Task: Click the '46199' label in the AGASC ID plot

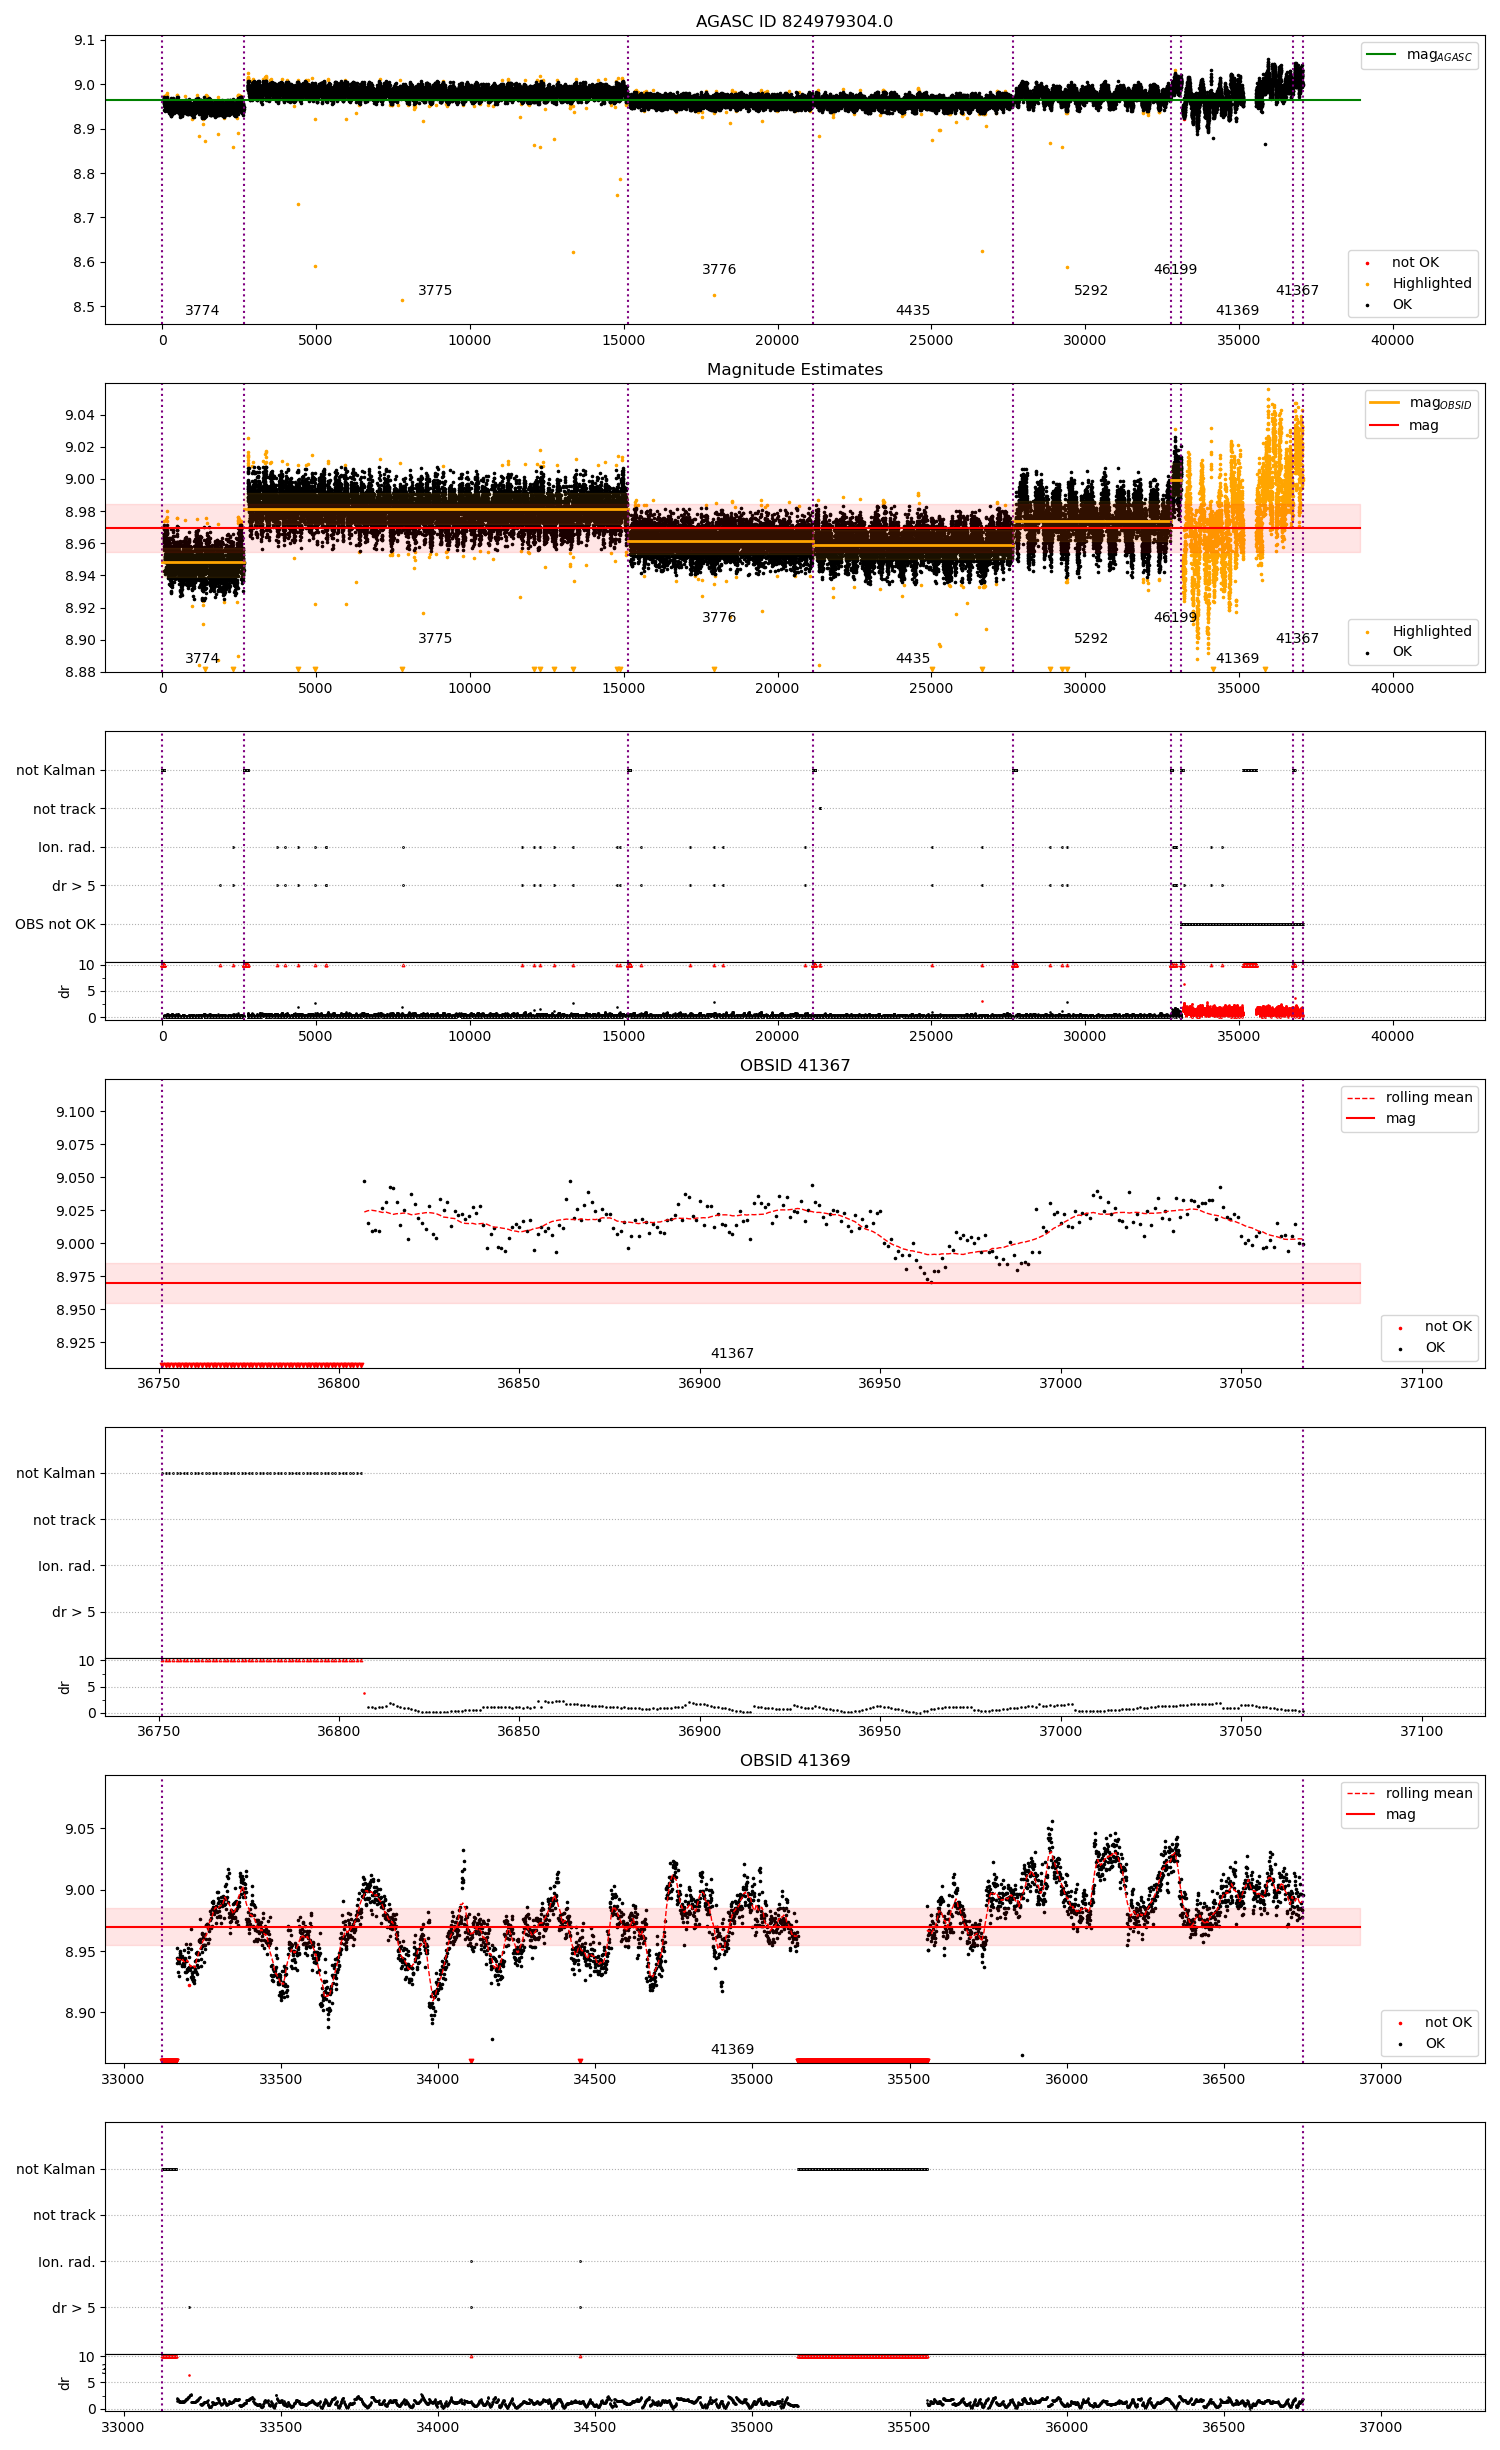Action: pos(1175,269)
